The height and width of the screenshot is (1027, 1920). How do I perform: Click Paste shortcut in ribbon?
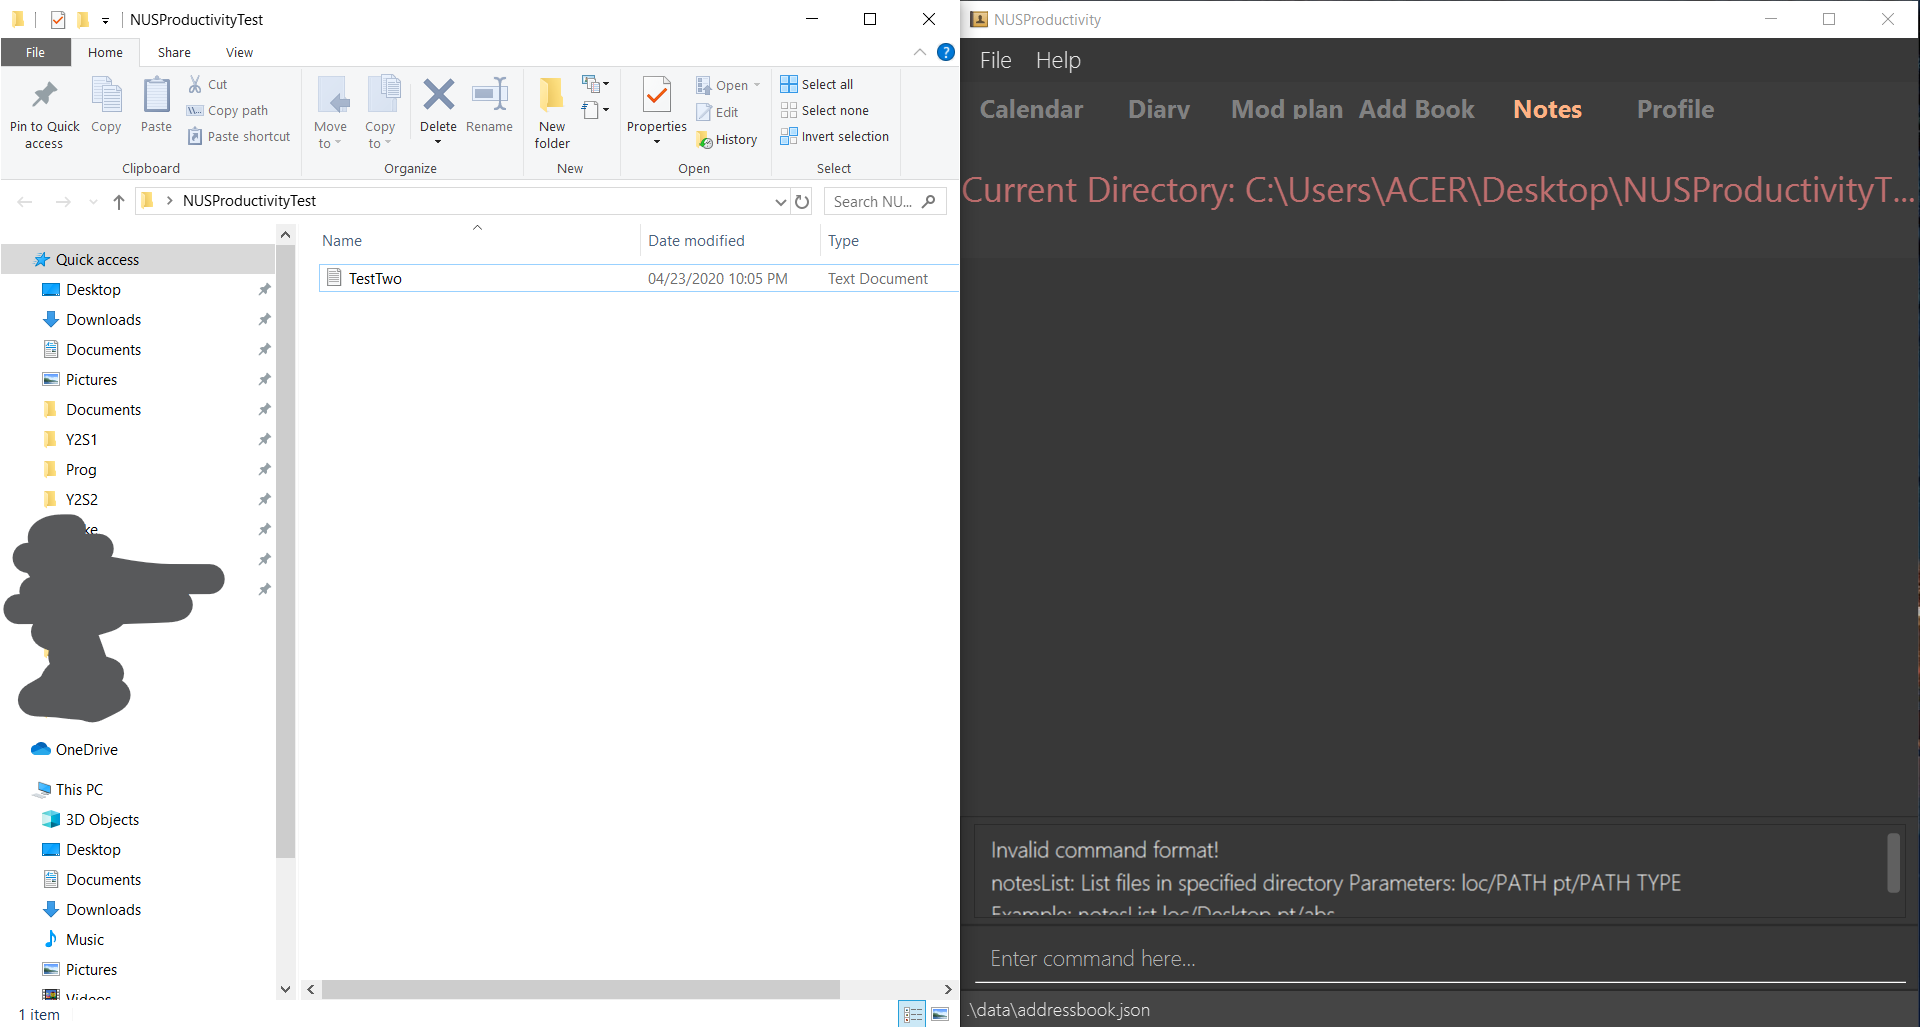pyautogui.click(x=239, y=136)
